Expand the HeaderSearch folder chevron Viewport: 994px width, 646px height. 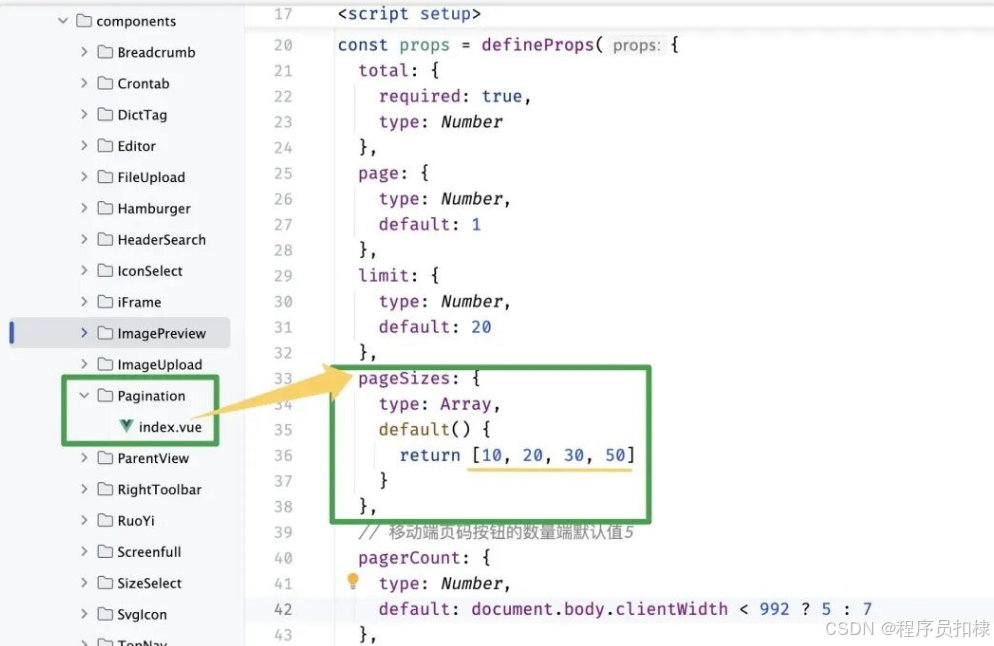[84, 239]
